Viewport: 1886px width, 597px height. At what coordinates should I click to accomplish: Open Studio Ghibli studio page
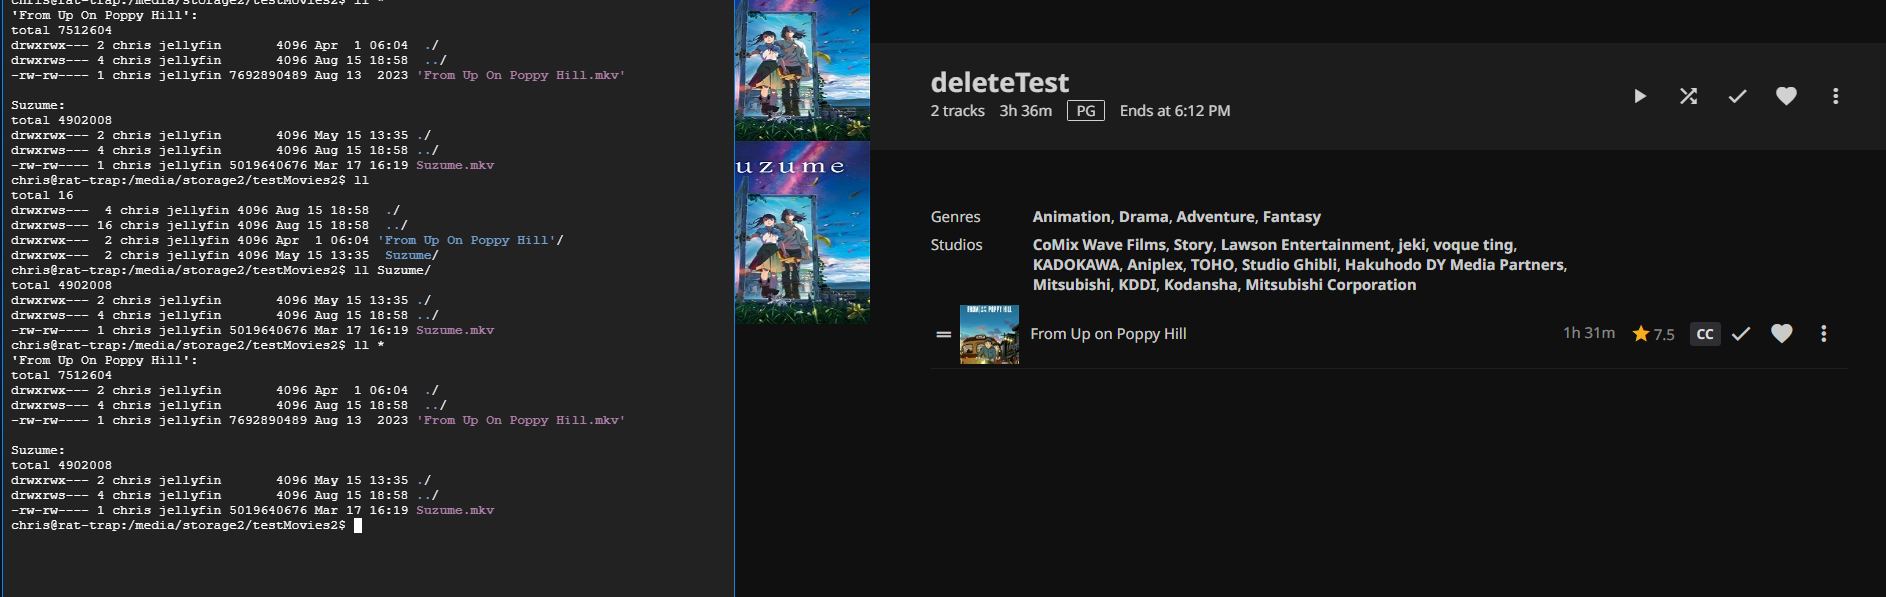coord(1288,265)
